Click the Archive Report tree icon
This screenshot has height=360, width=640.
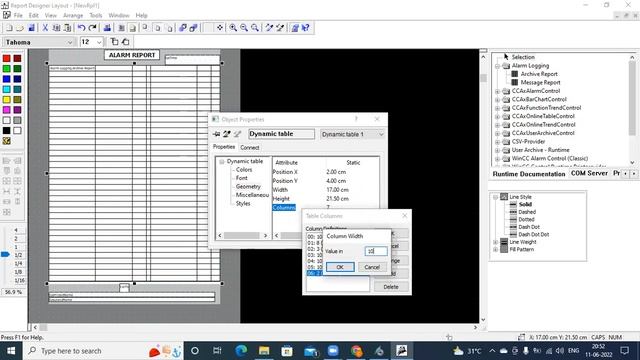[515, 74]
